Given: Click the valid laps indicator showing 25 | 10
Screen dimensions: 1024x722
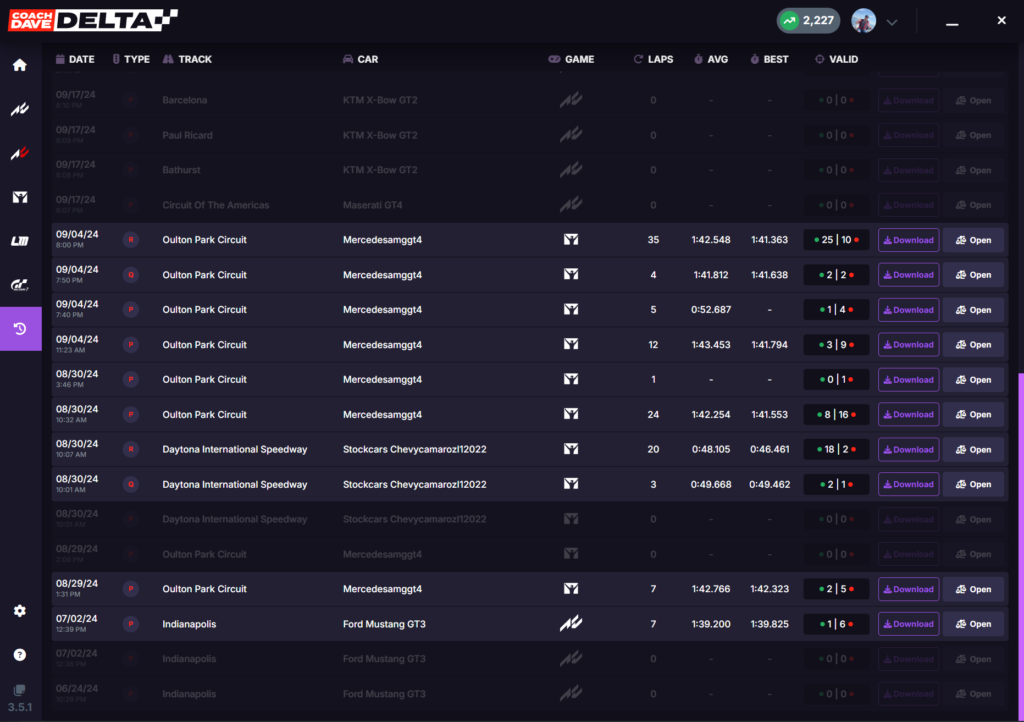Looking at the screenshot, I should coord(837,240).
